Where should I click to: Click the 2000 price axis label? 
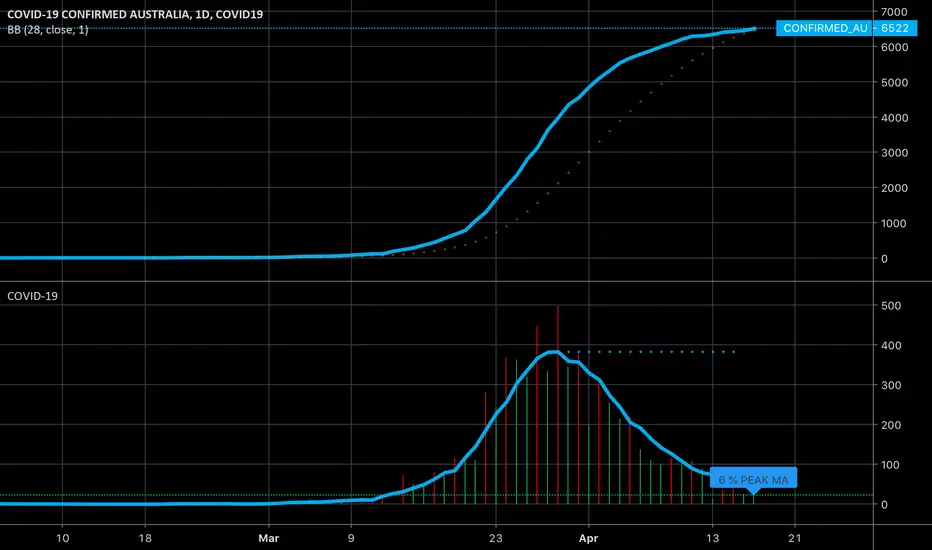(x=895, y=188)
